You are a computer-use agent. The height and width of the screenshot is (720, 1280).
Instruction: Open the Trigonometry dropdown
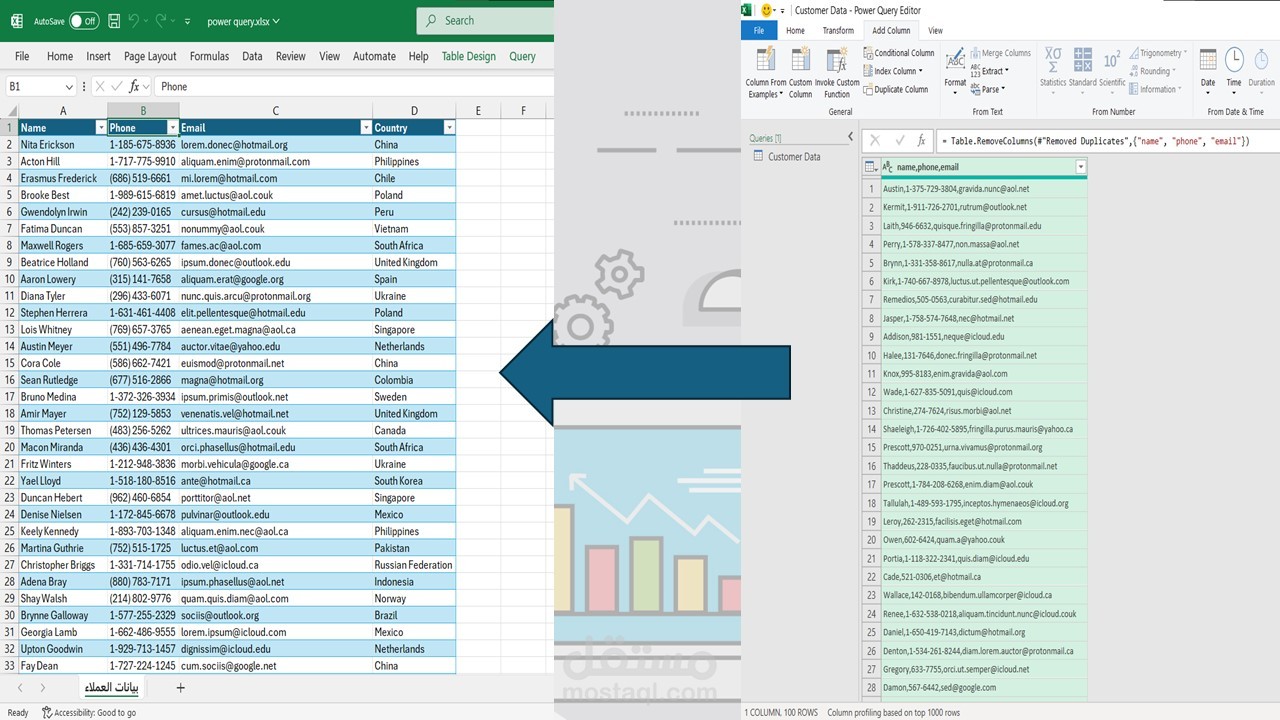click(1160, 53)
